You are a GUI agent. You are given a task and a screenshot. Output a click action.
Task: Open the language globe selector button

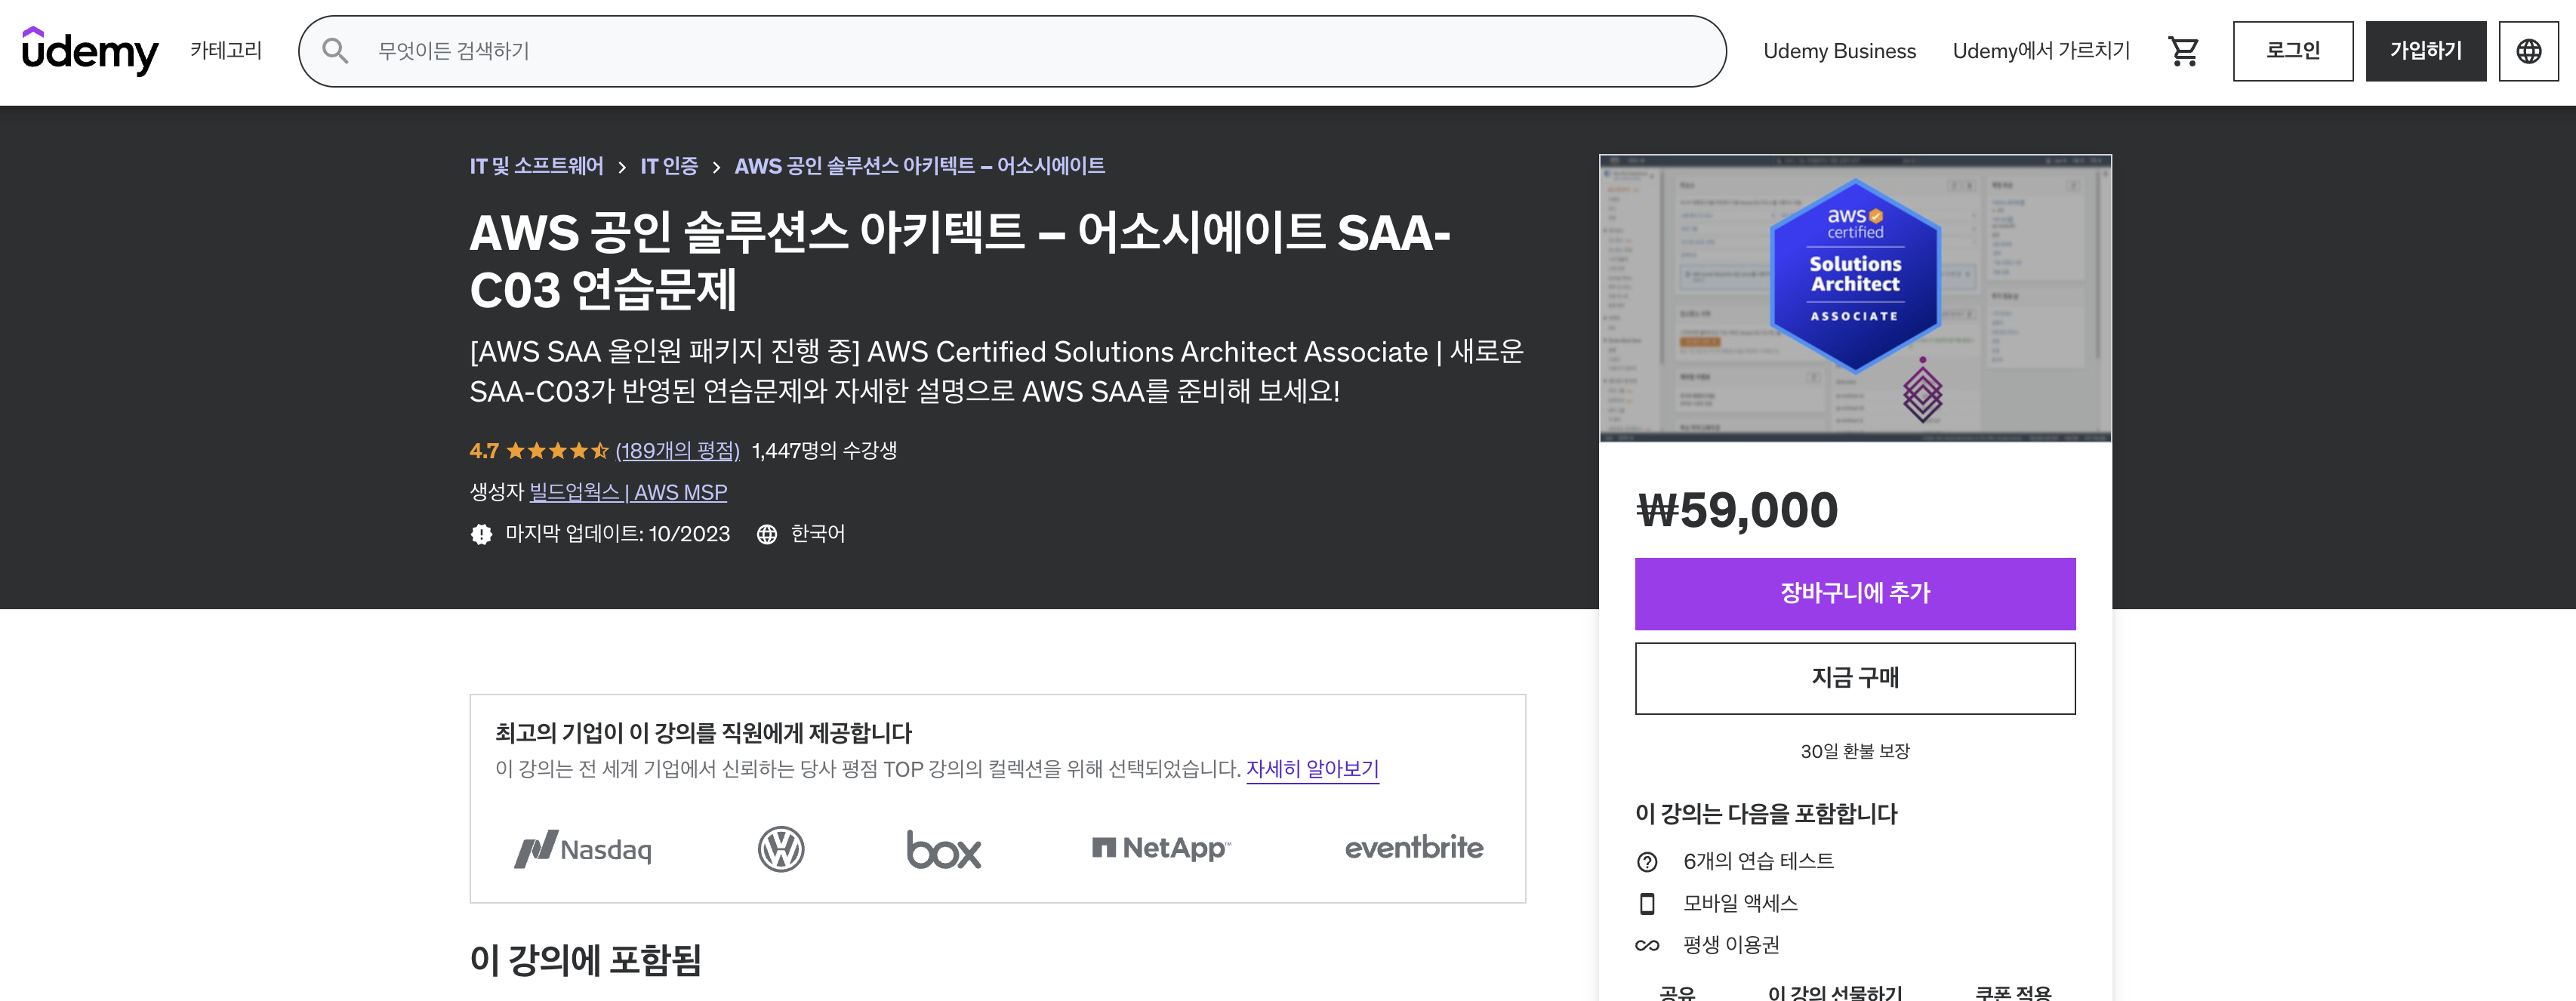[x=2528, y=51]
